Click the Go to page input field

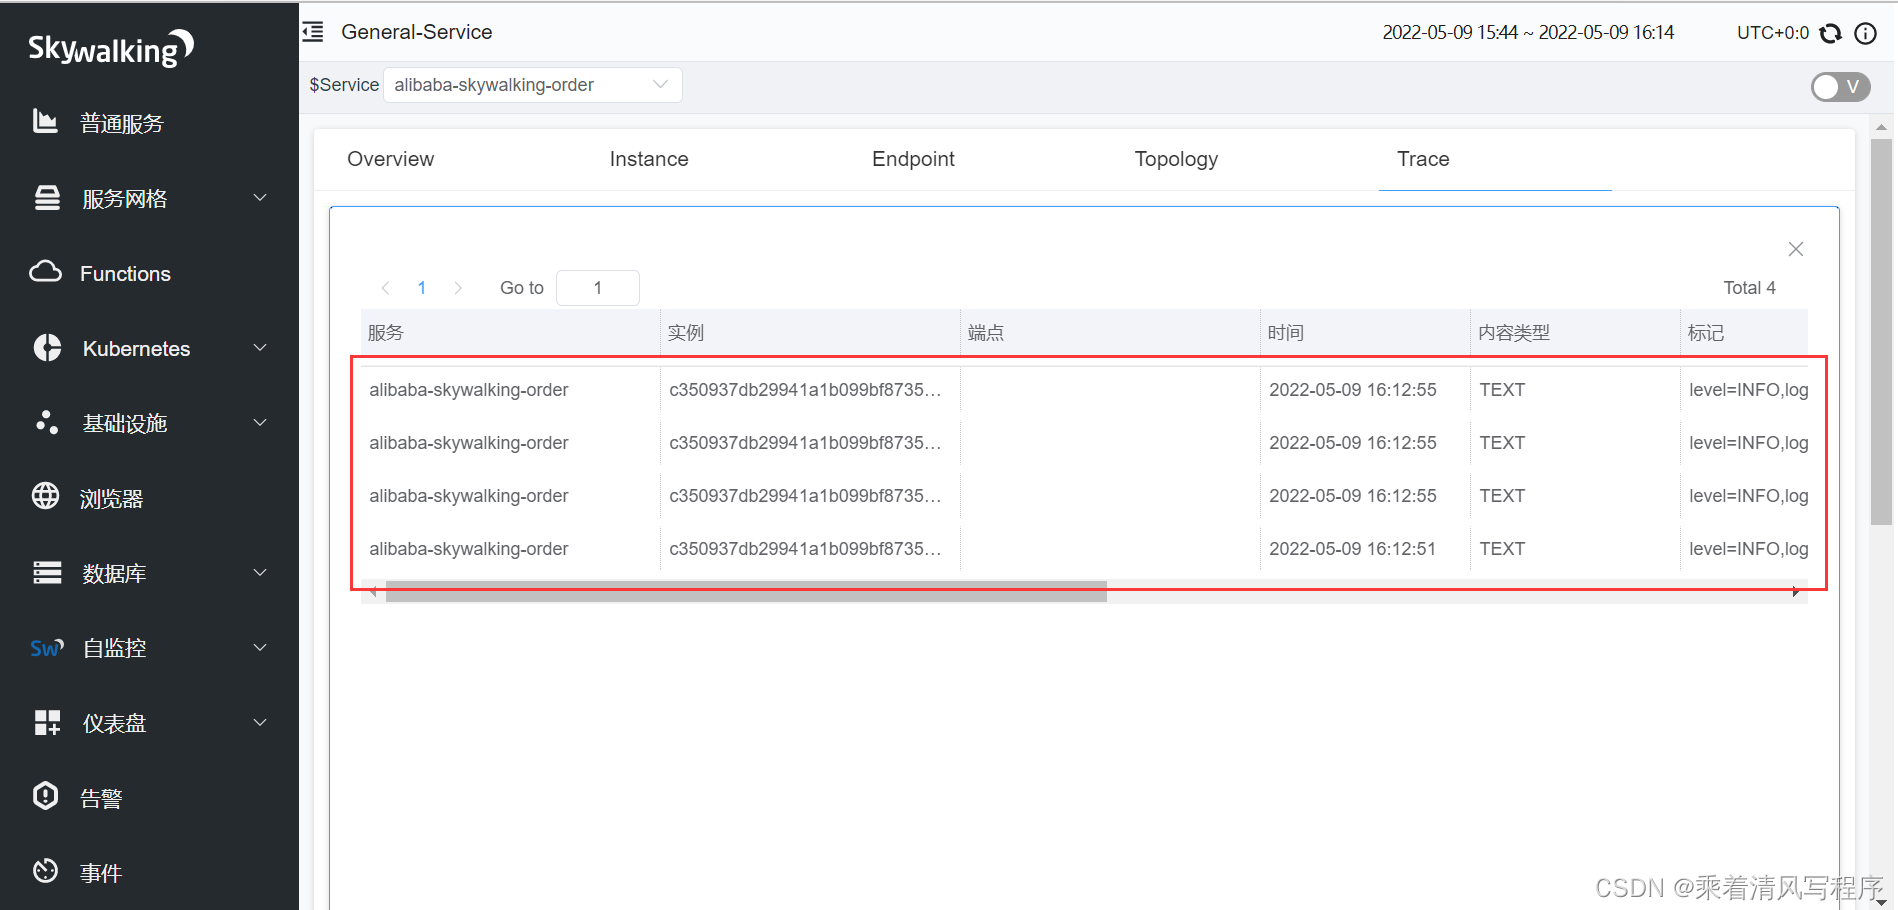coord(598,288)
